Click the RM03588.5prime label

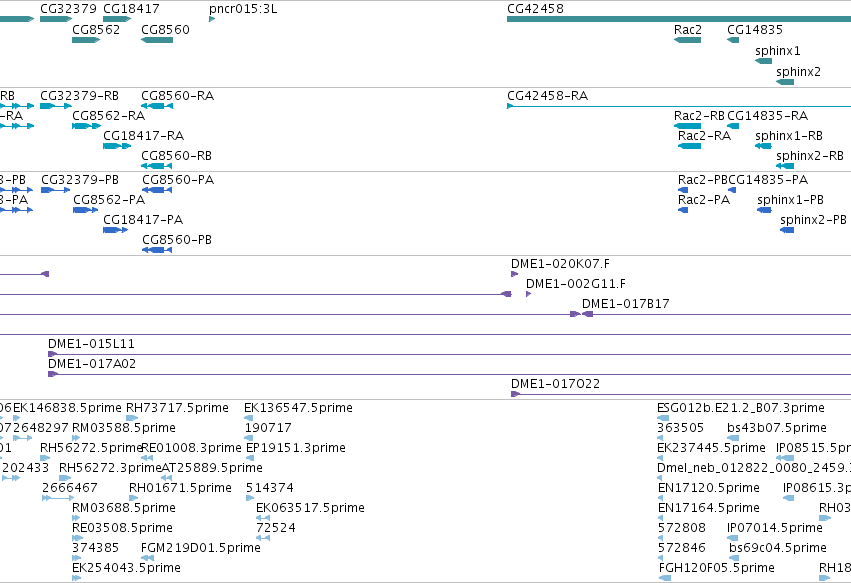tap(124, 428)
